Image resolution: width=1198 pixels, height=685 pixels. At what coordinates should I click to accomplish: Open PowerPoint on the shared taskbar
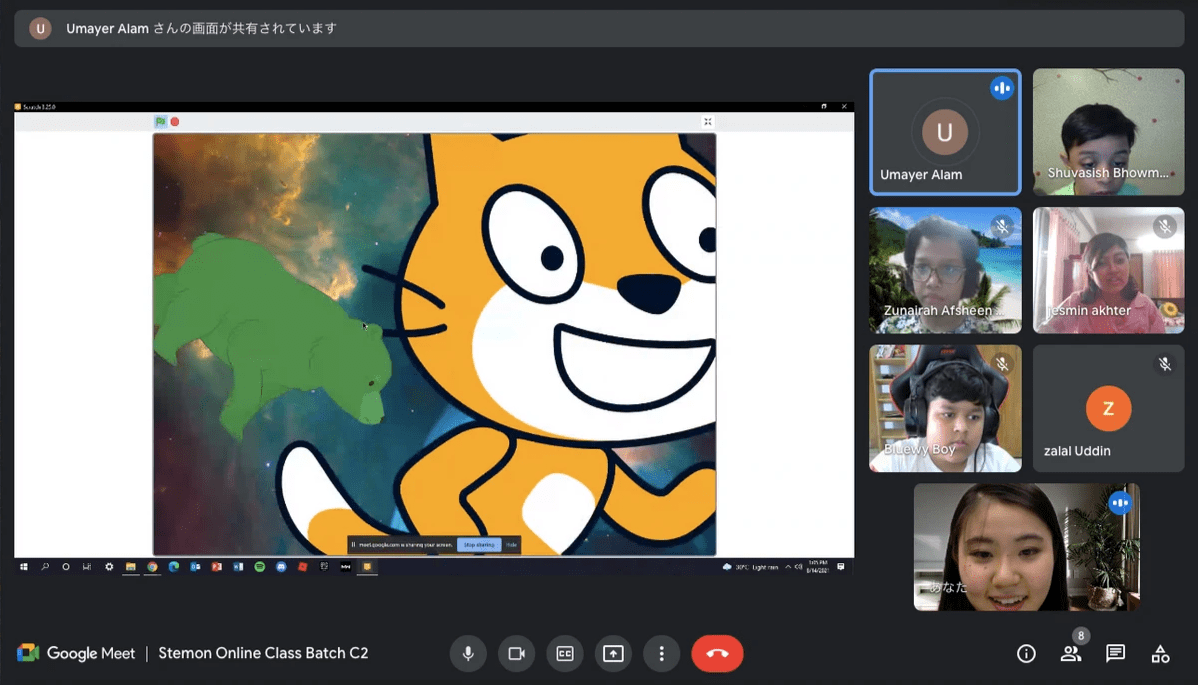217,567
